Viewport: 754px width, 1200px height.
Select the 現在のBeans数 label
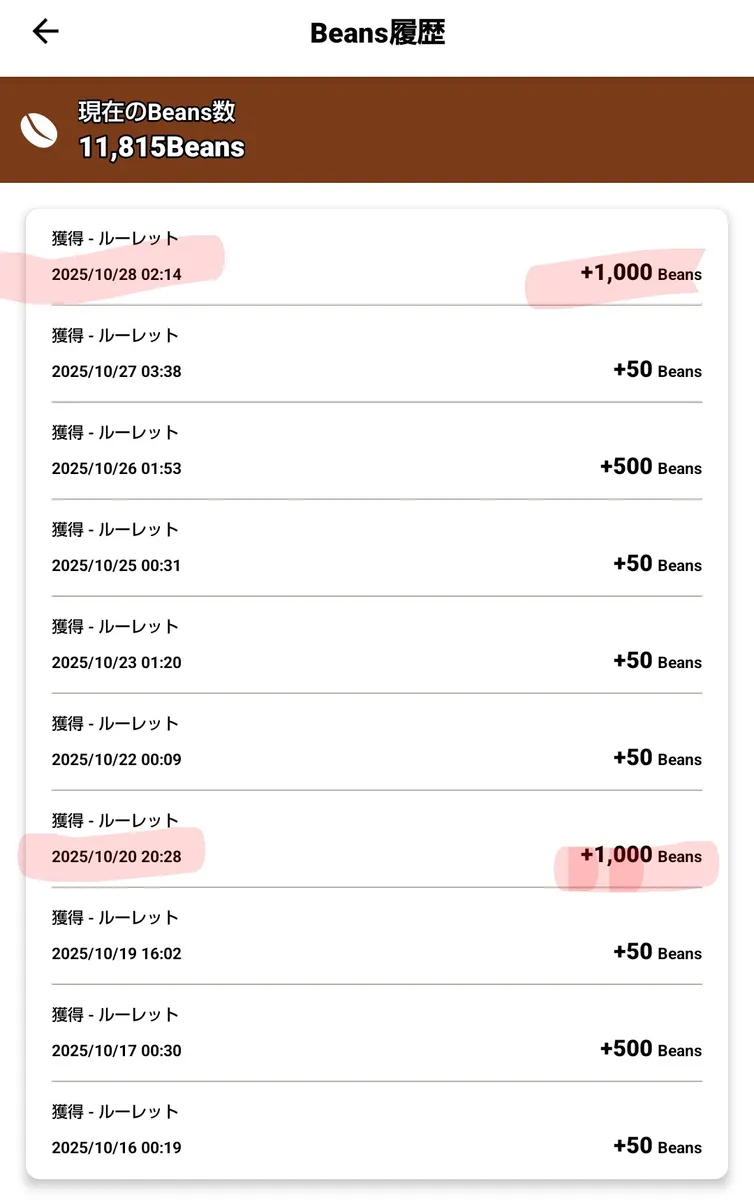click(x=157, y=112)
